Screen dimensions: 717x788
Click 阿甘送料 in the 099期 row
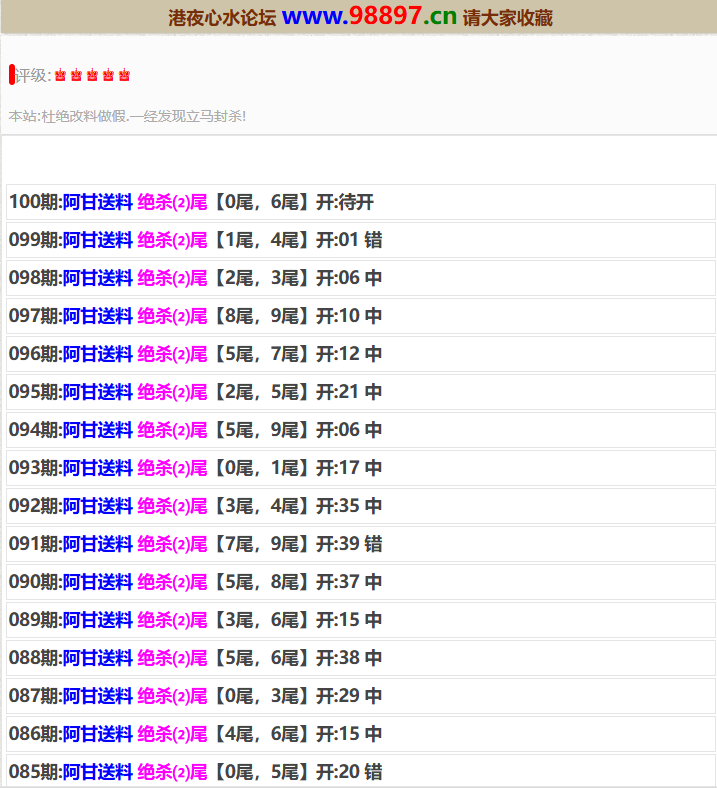pos(98,240)
